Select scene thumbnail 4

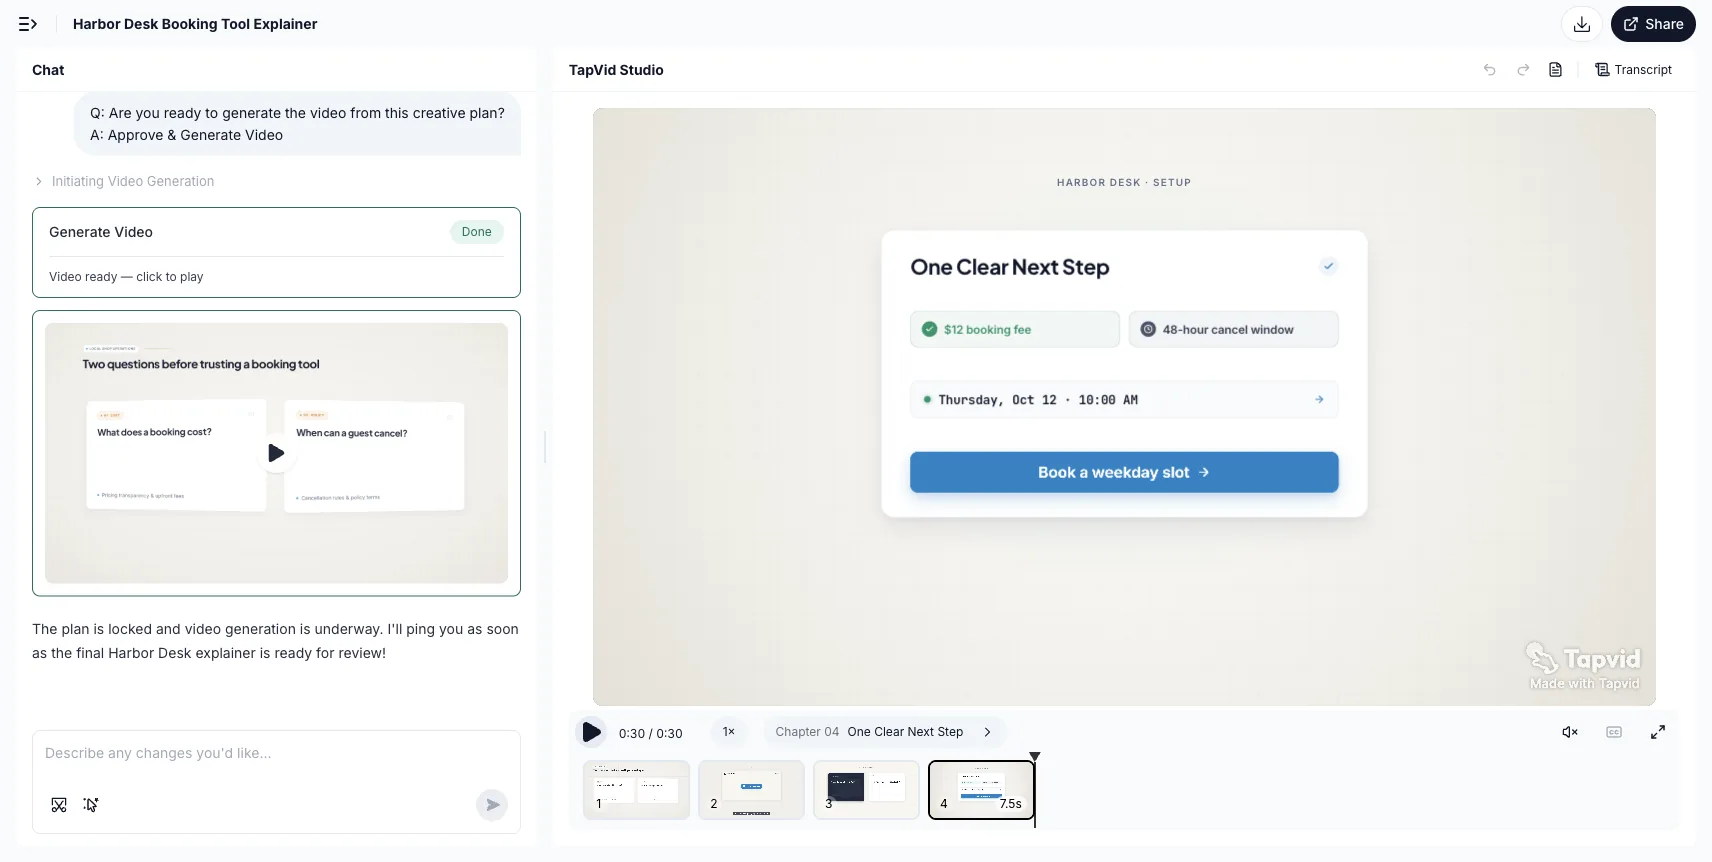coord(981,790)
